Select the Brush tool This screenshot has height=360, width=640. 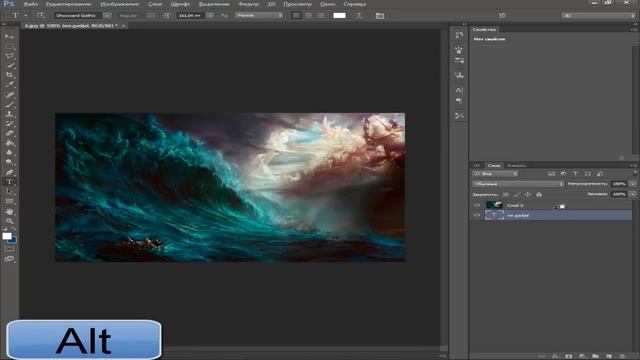9,105
